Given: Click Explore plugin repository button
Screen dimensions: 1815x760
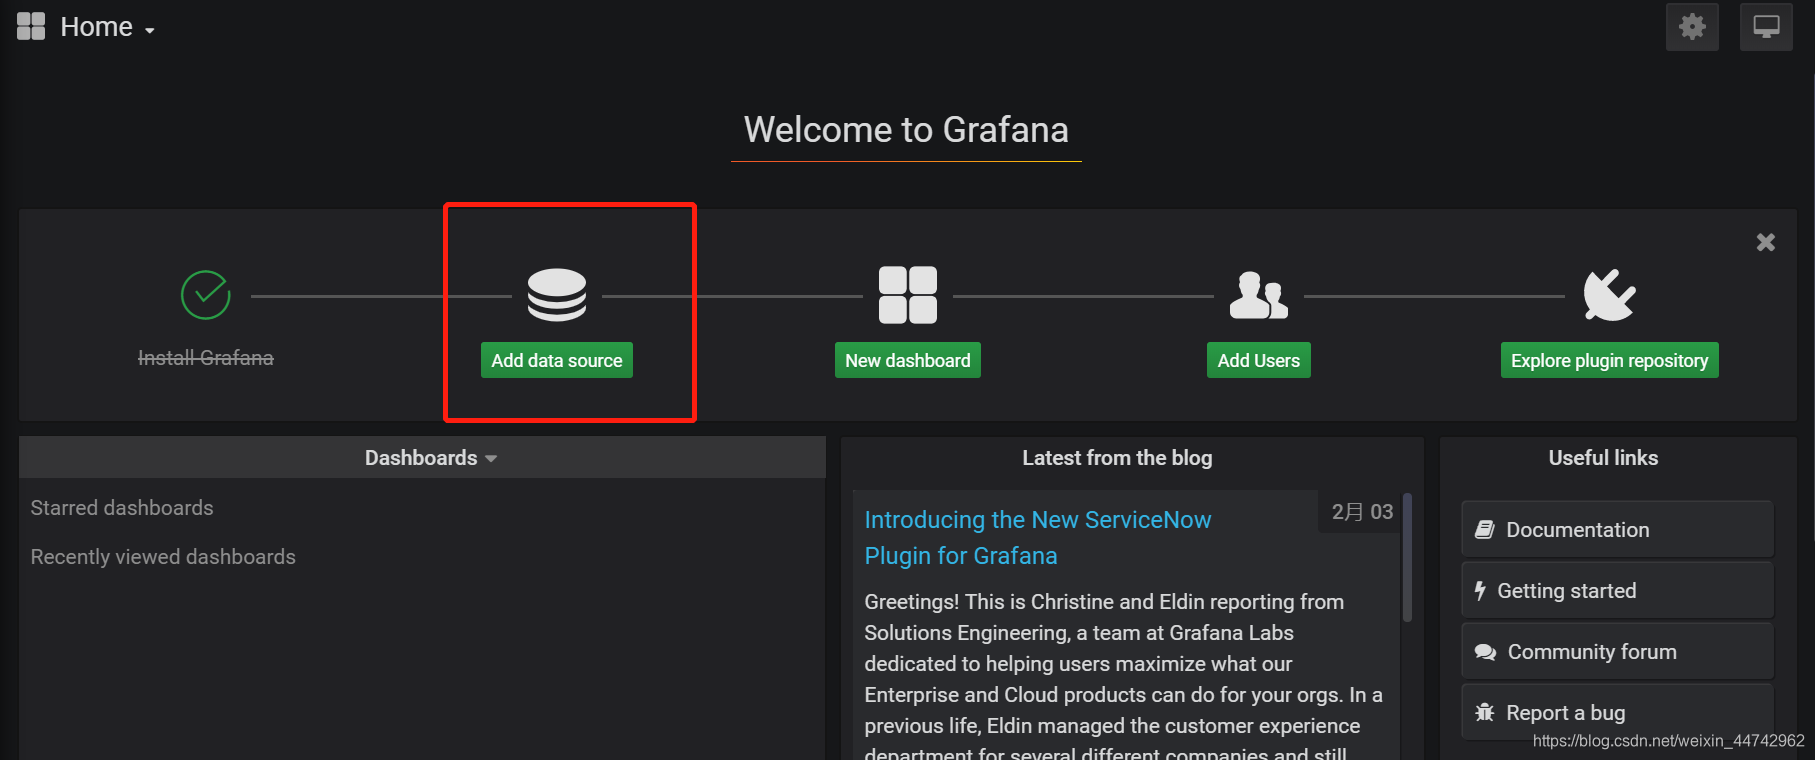Looking at the screenshot, I should pyautogui.click(x=1610, y=360).
